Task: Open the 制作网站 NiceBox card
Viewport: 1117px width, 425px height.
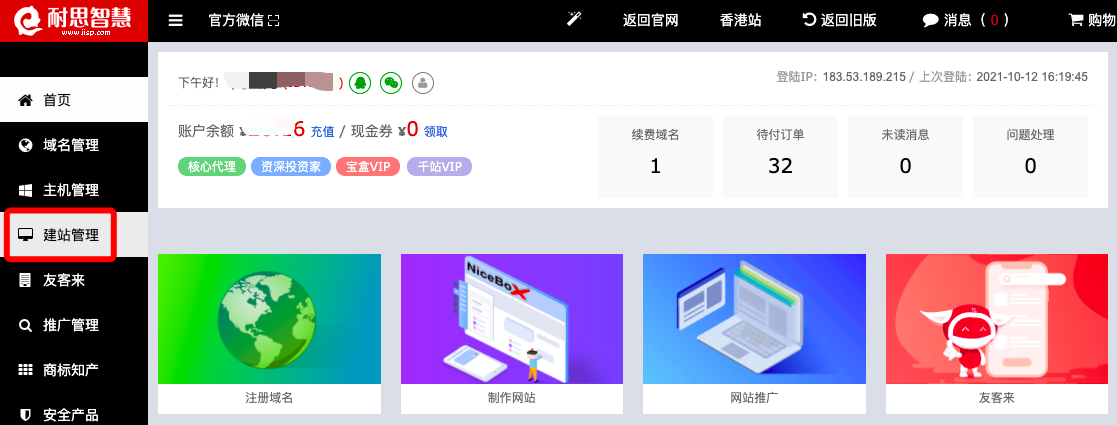Action: [x=511, y=334]
